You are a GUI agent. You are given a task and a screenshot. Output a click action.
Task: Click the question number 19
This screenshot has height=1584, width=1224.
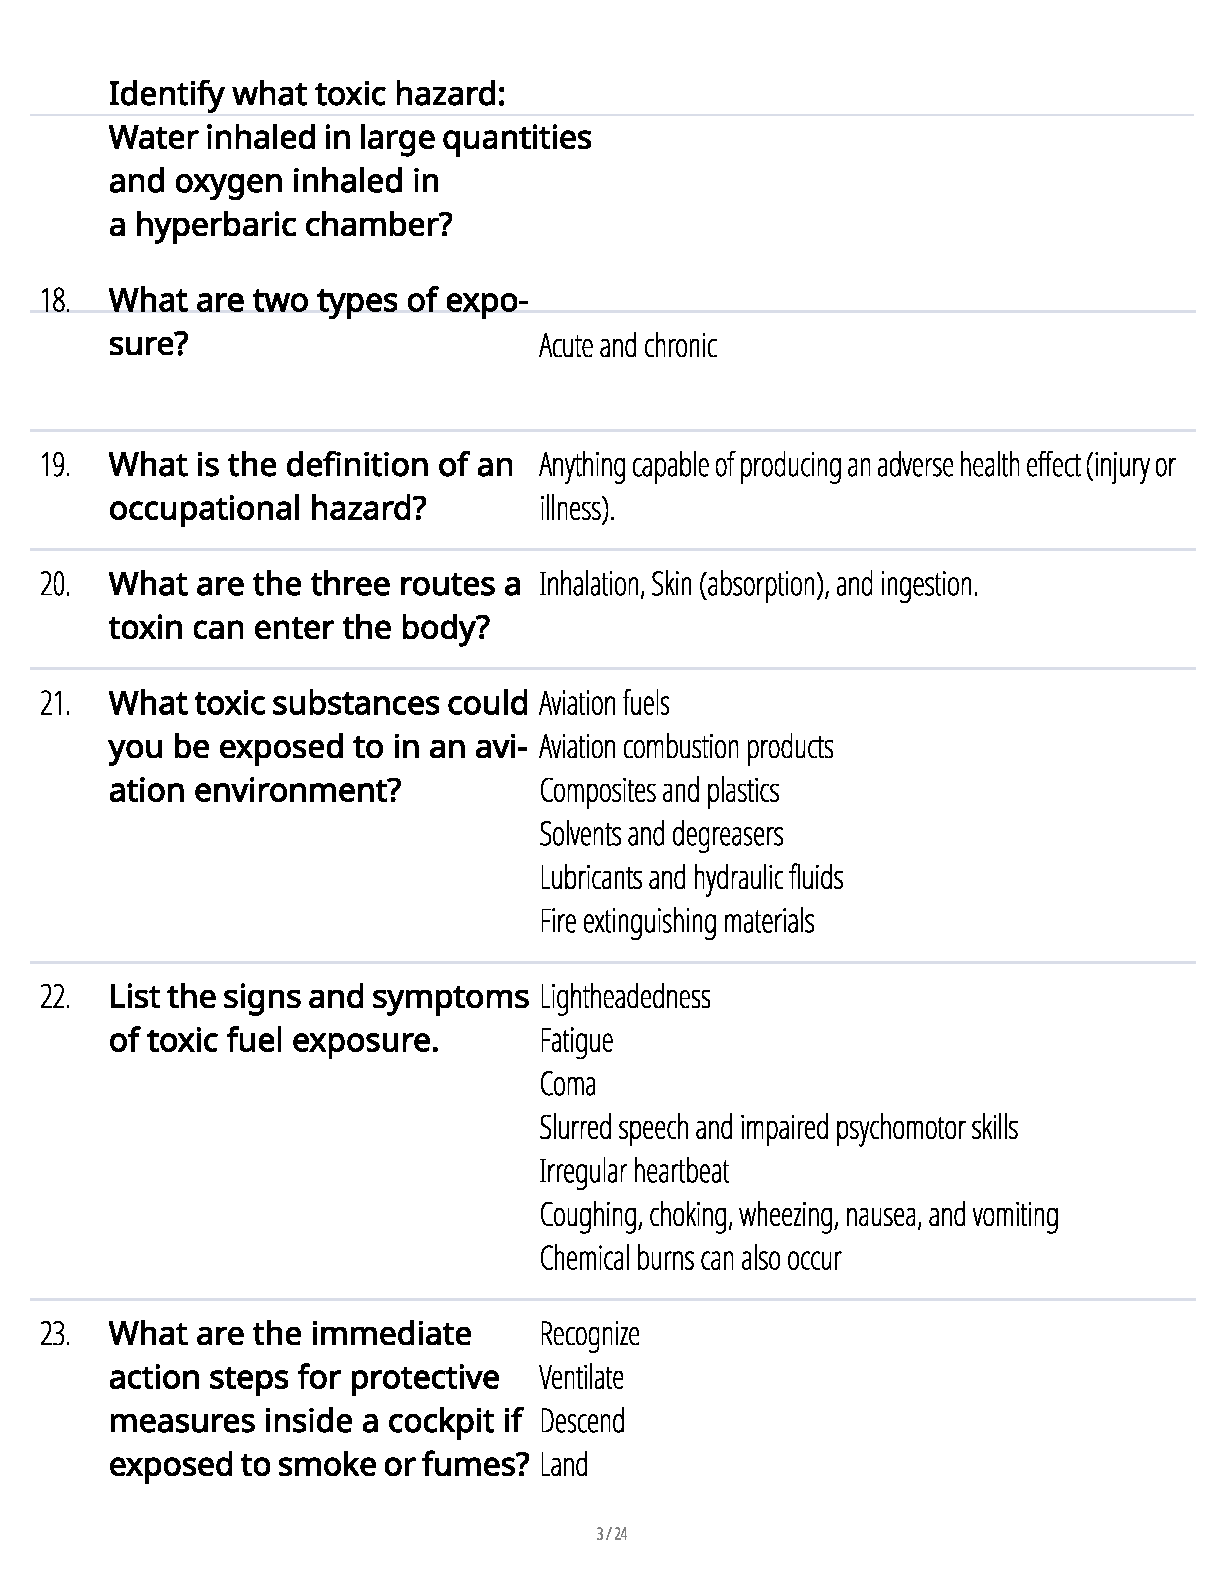pos(55,465)
